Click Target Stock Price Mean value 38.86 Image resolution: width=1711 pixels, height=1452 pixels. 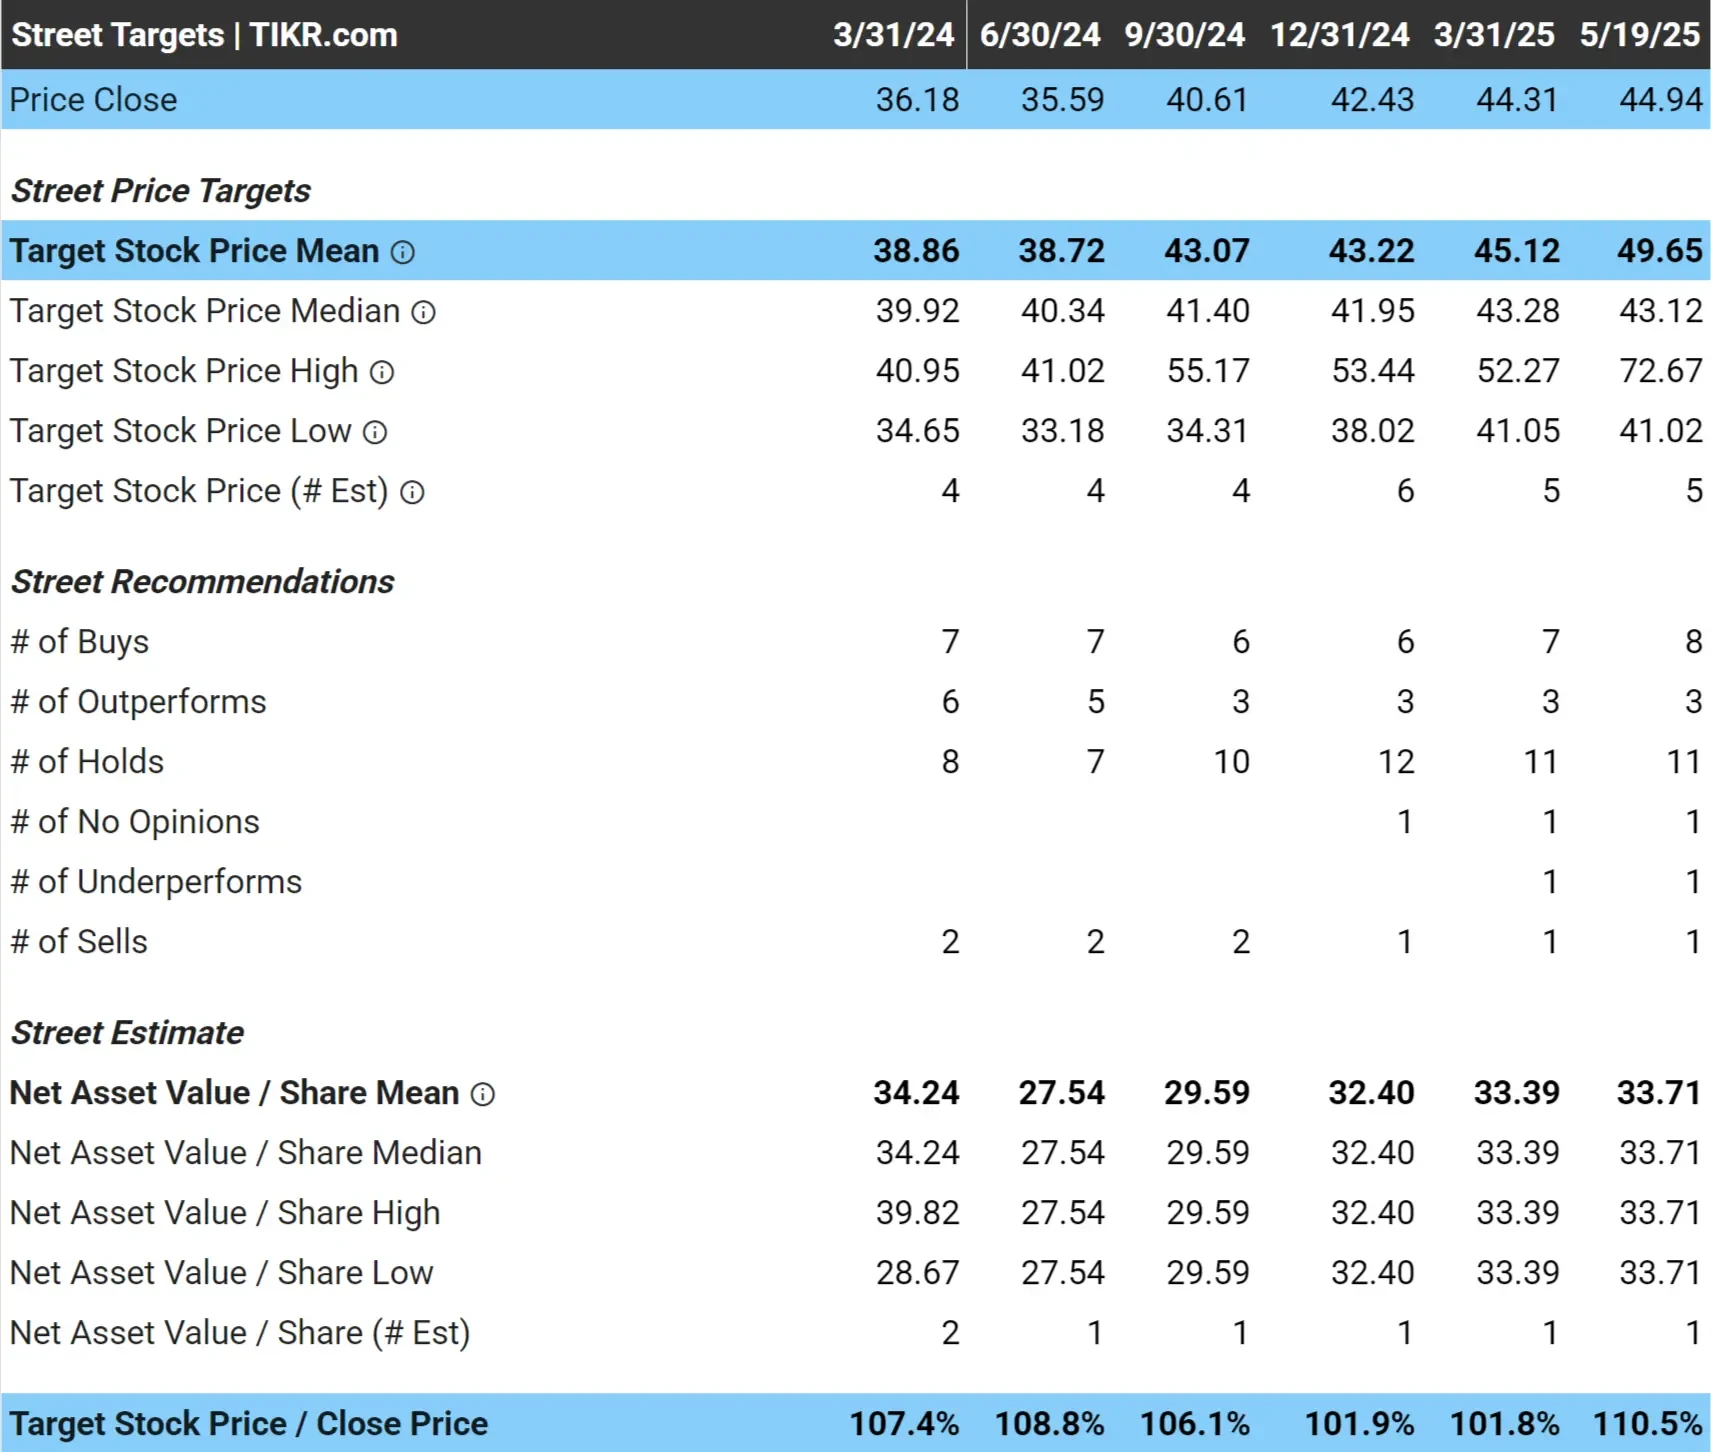point(916,251)
